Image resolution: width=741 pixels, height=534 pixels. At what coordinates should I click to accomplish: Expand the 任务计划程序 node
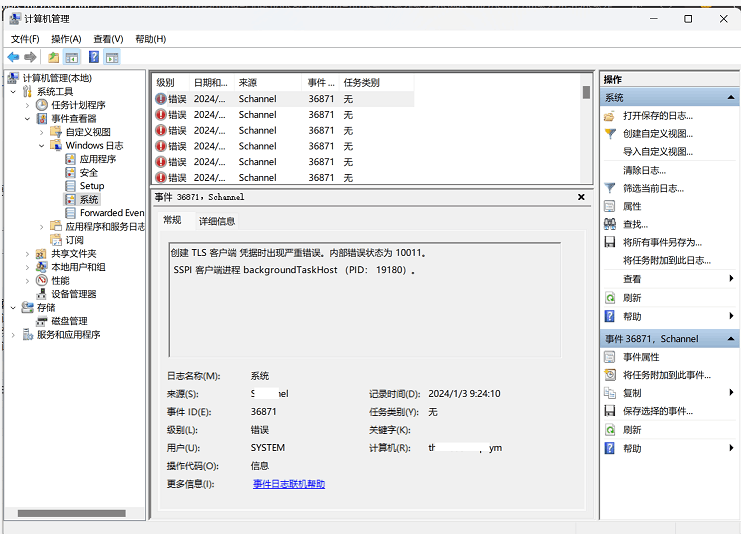coord(27,105)
